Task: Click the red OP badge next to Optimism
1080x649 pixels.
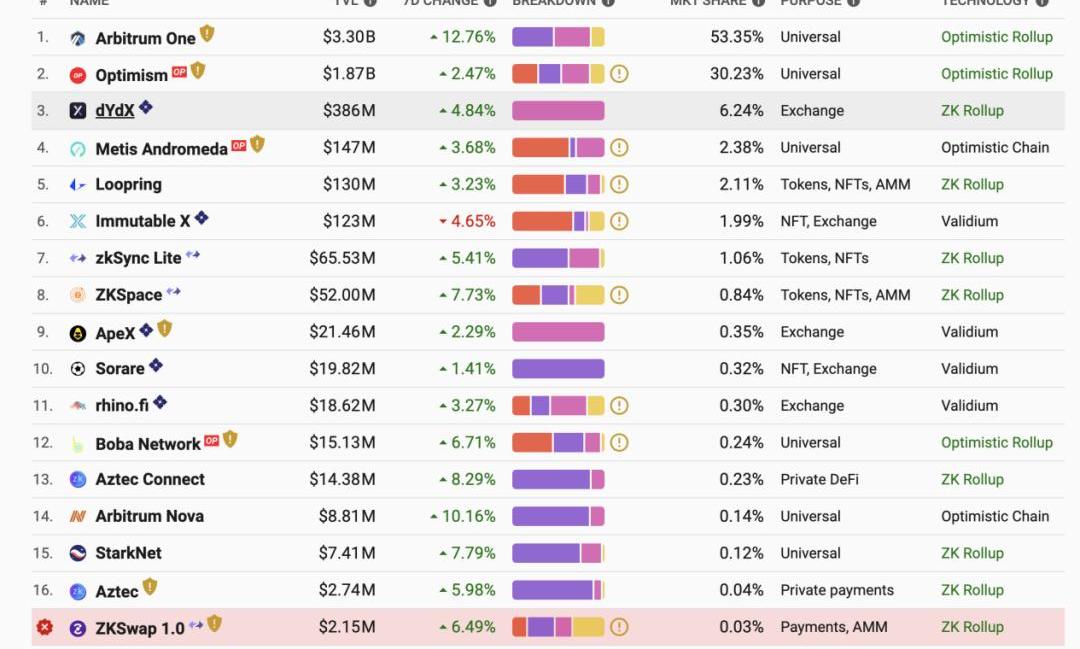Action: coord(179,72)
